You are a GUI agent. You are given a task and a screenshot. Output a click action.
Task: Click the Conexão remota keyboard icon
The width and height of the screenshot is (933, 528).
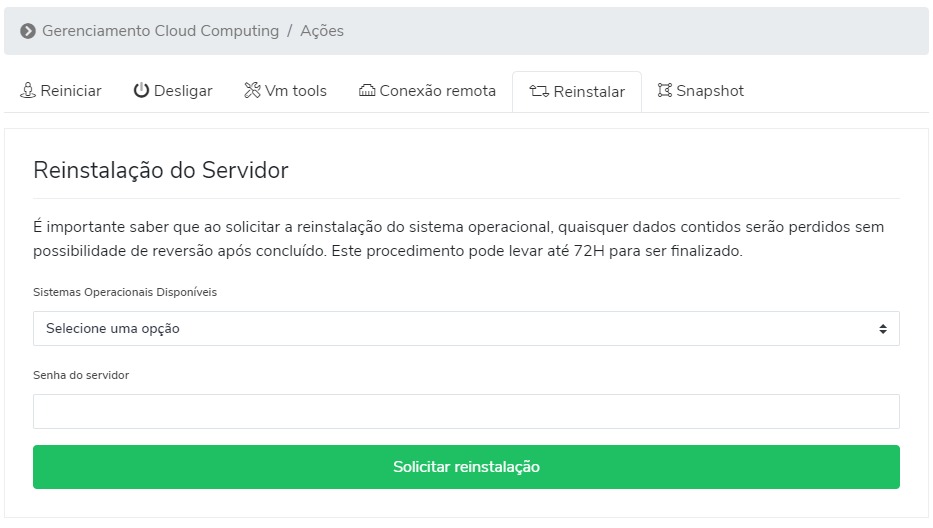click(367, 90)
